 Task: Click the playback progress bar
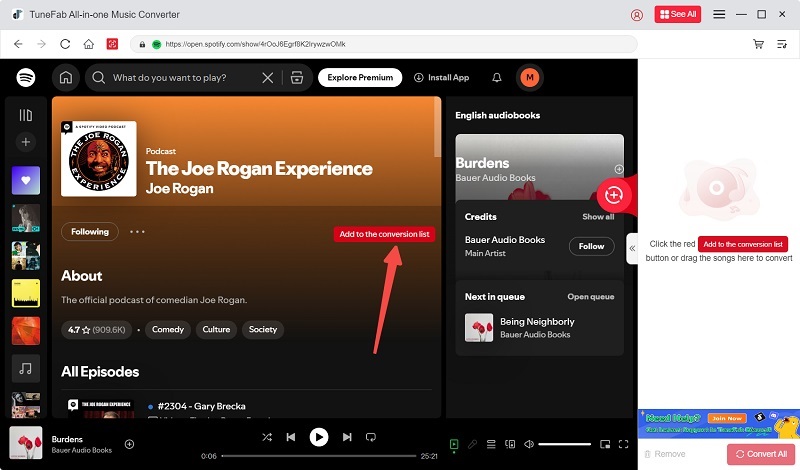[x=319, y=456]
